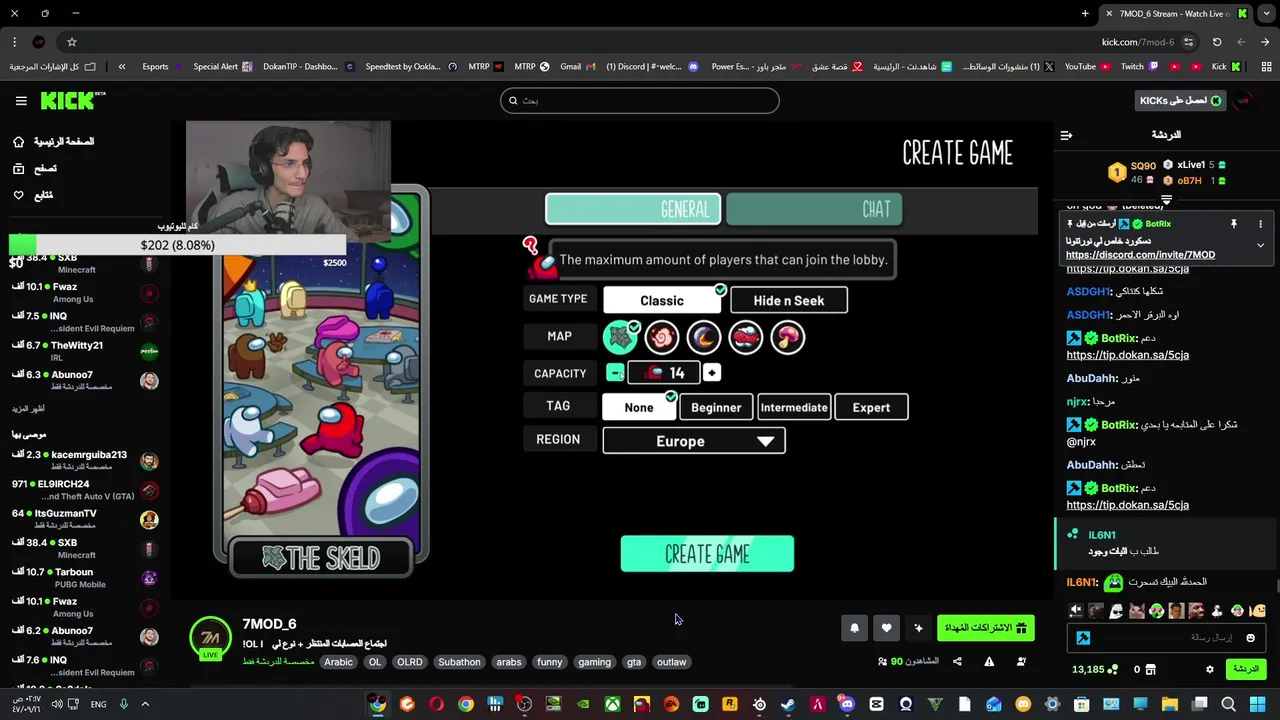Screen dimensions: 1280x720
Task: Follow 7MOD_6 using the heart button
Action: (886, 628)
